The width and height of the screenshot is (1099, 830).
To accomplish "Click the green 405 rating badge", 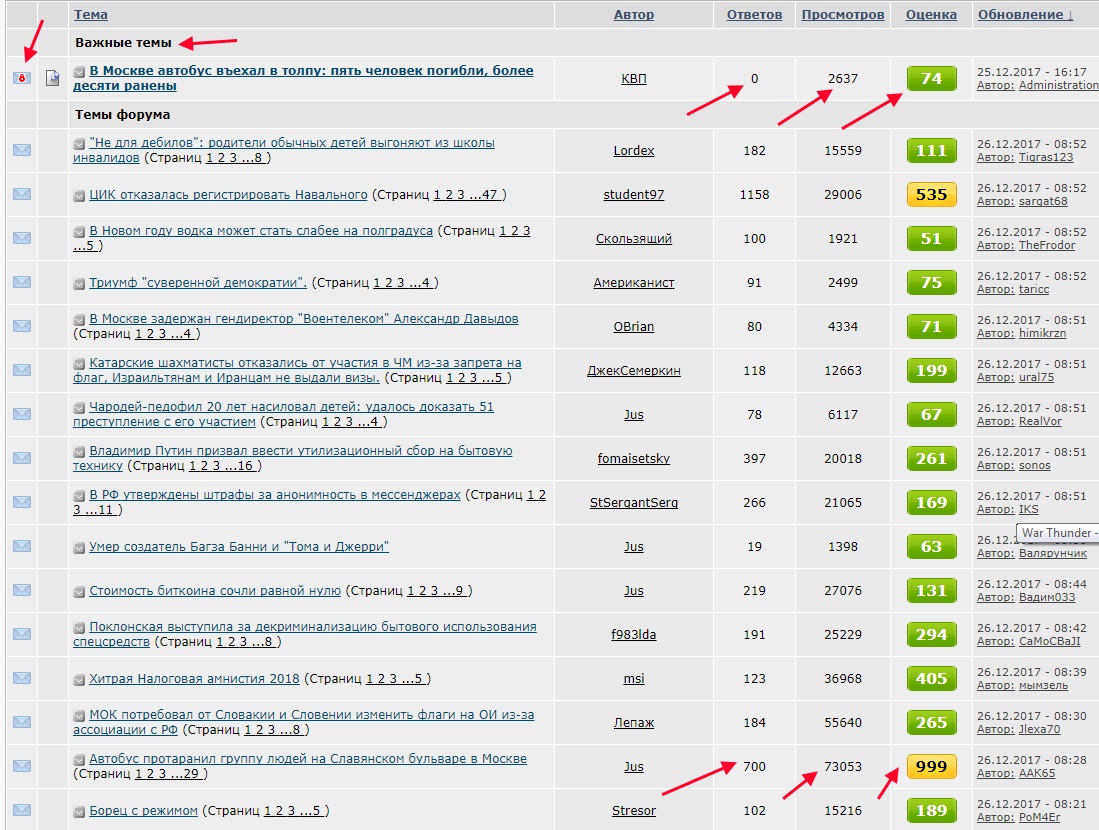I will coord(931,679).
